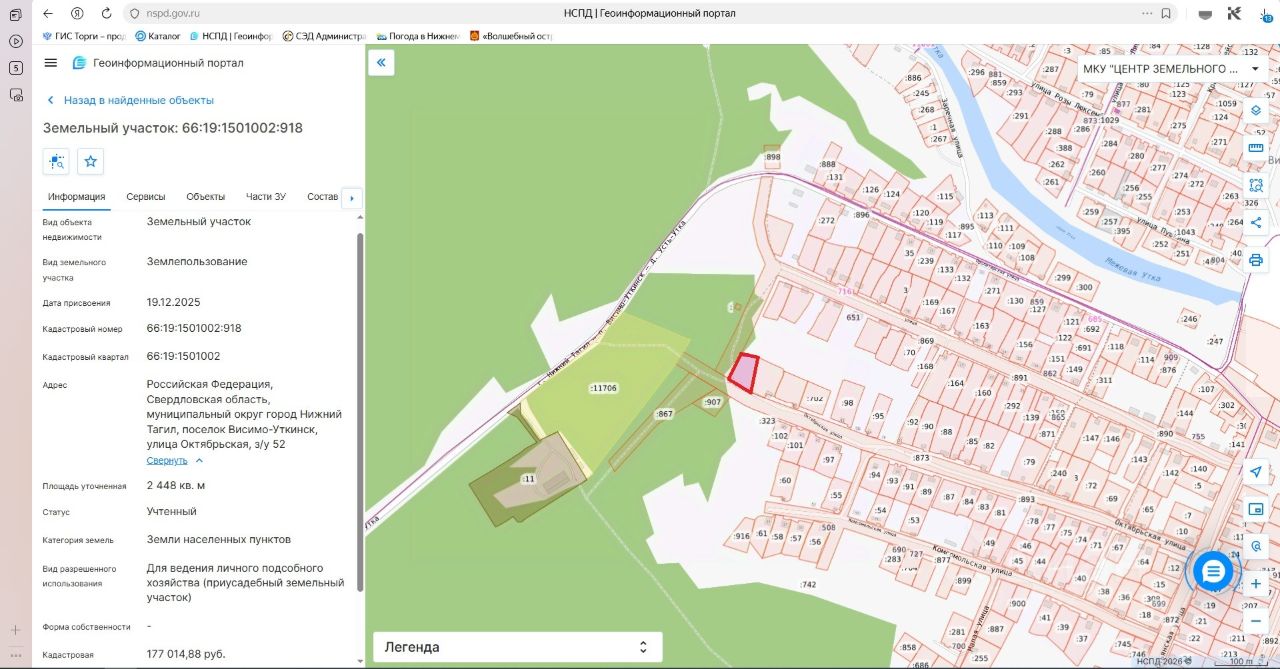The image size is (1280, 669).
Task: Click the share map icon
Action: click(x=1256, y=223)
